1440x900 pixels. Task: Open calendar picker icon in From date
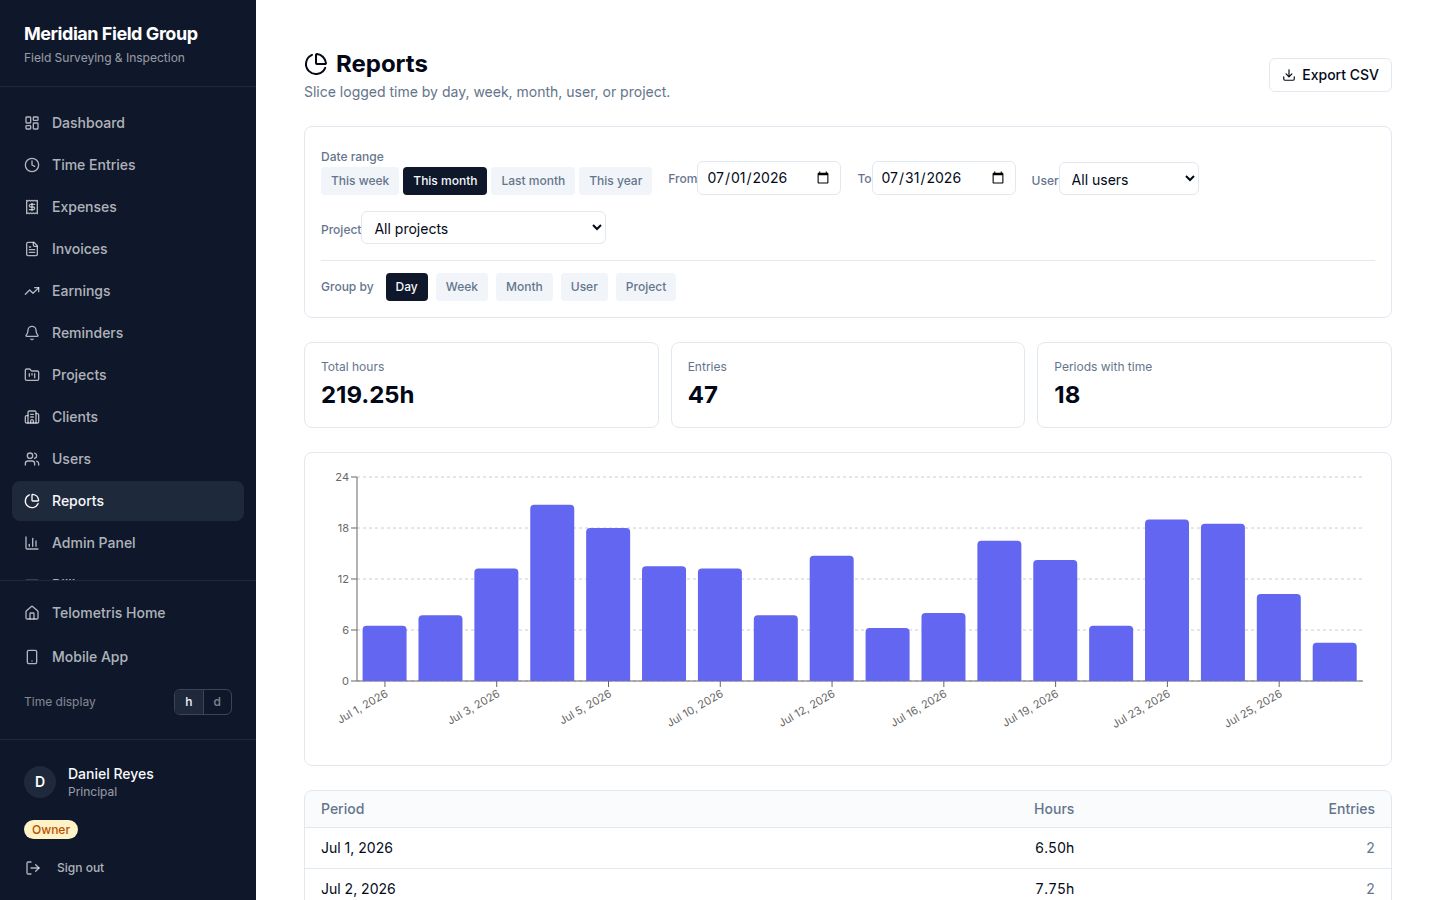tap(823, 178)
